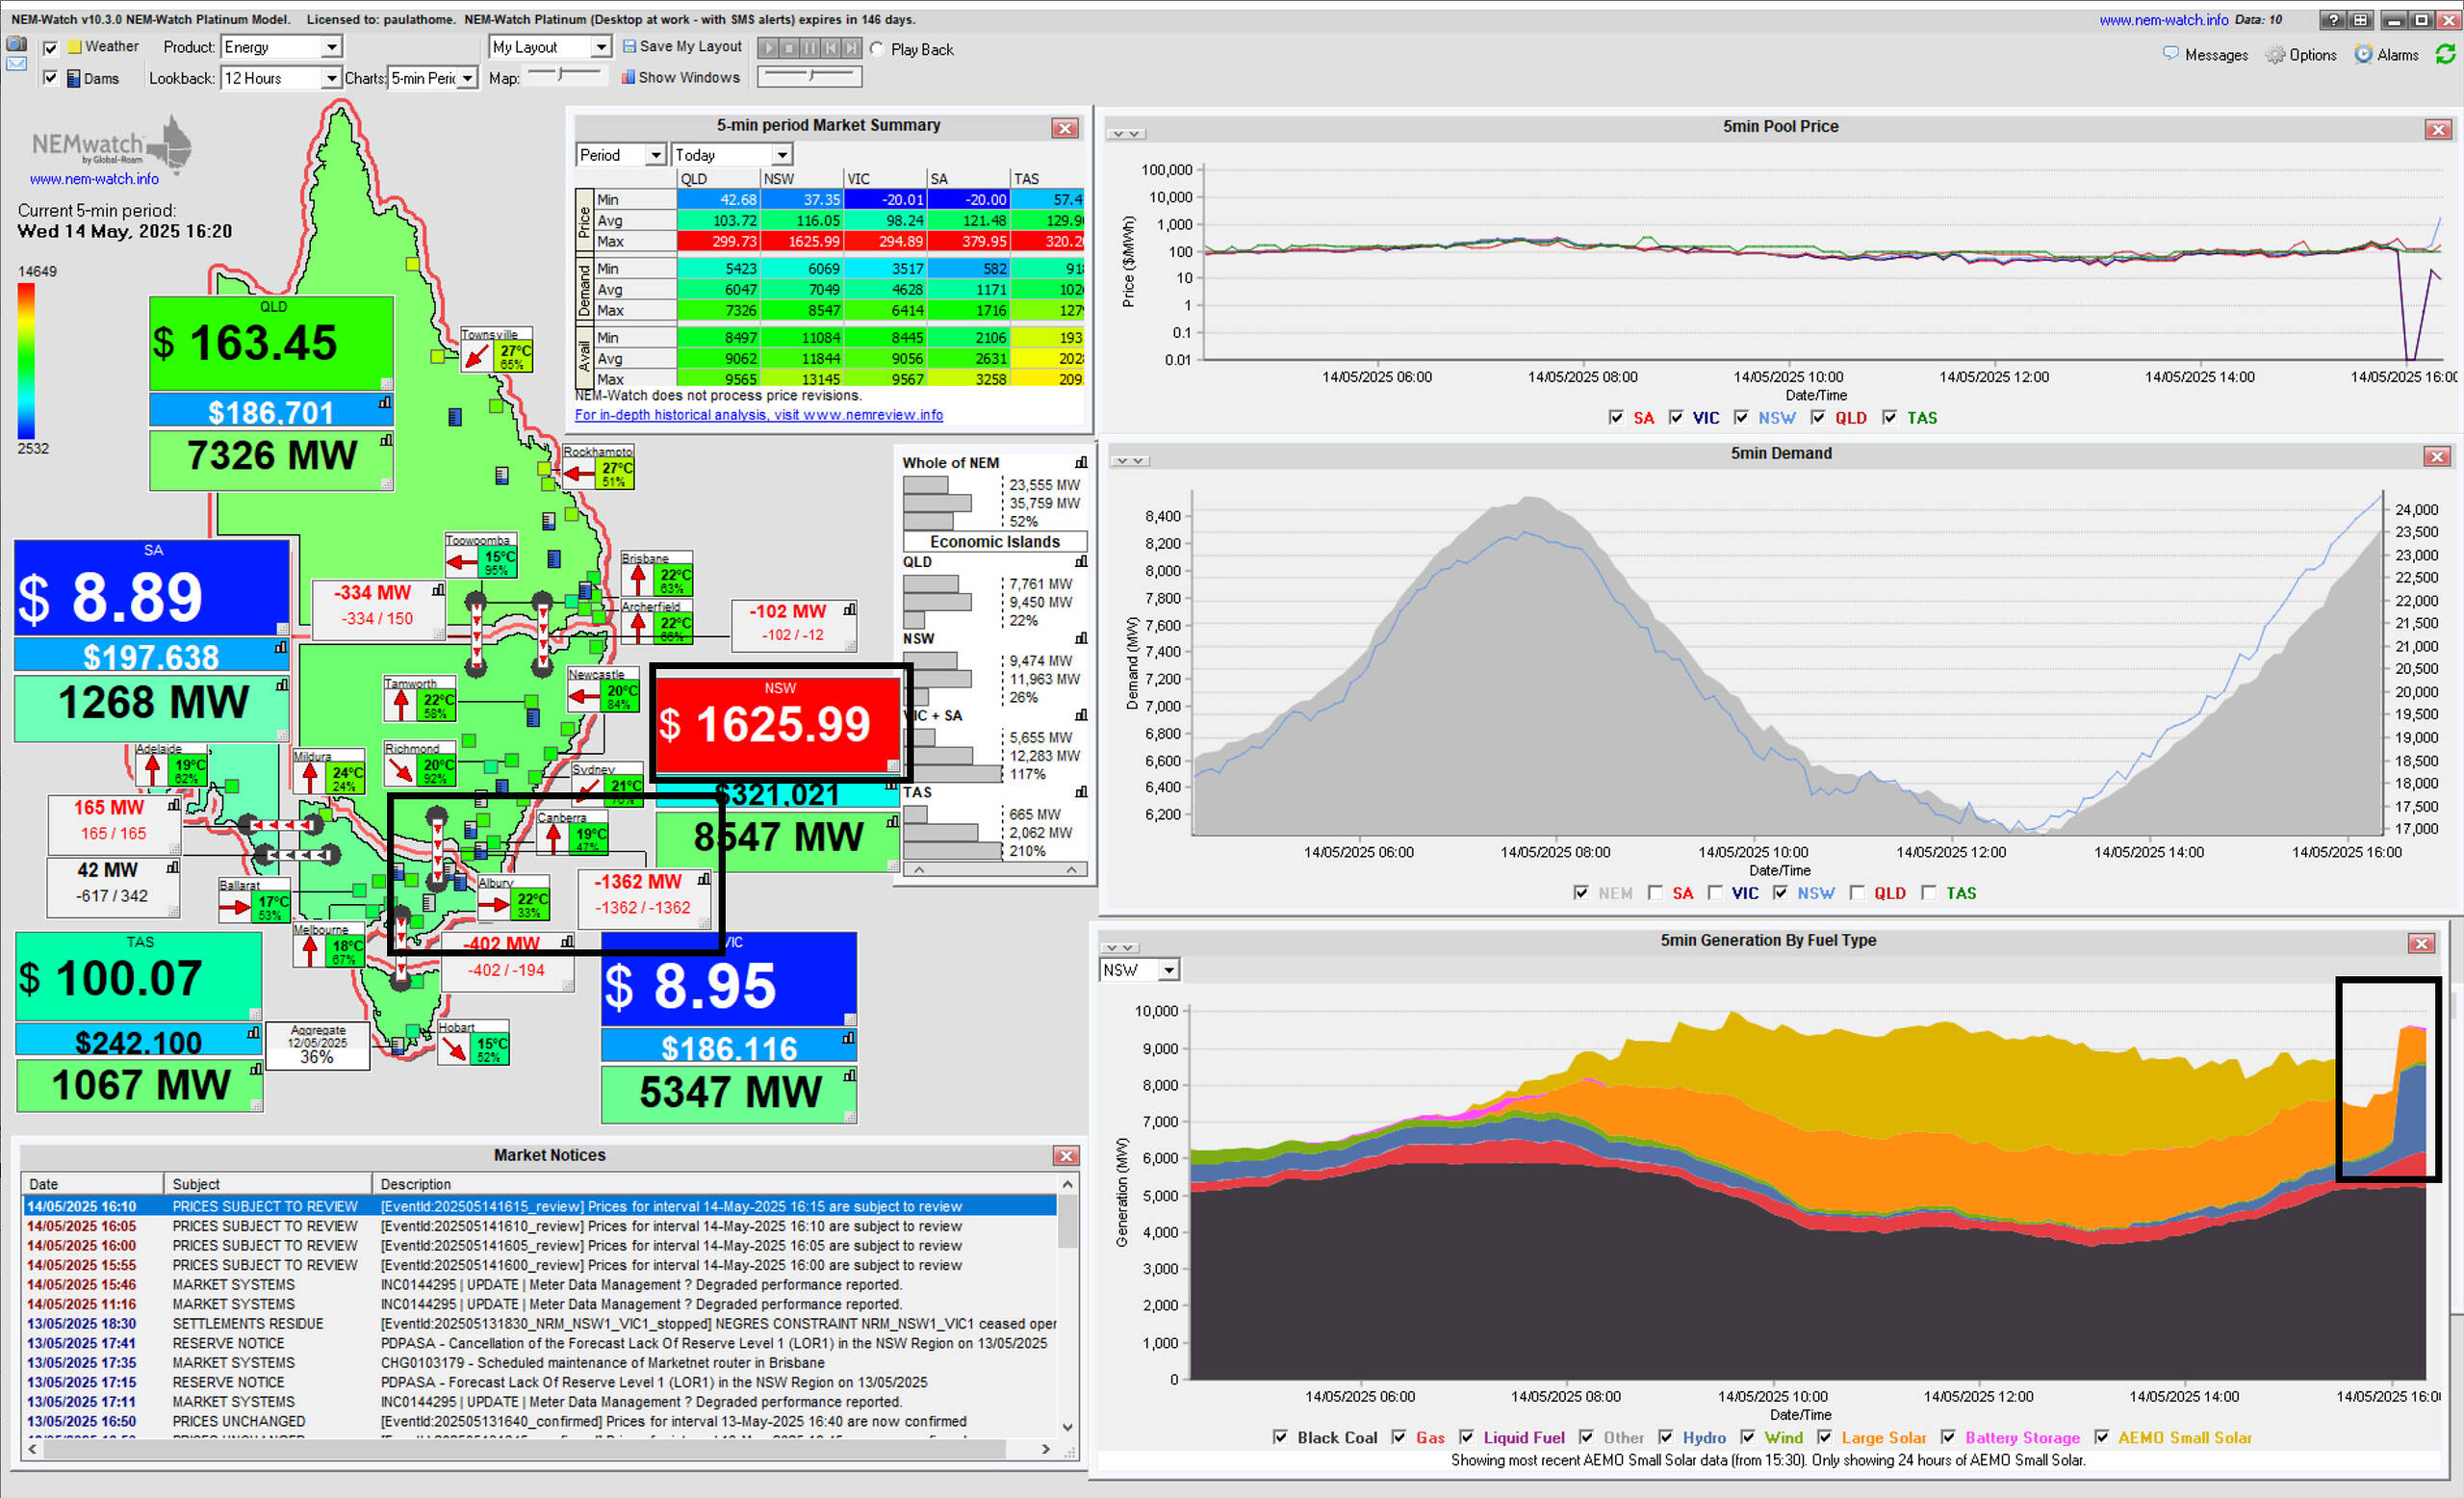Click the window layout grid icon
Image resolution: width=2464 pixels, height=1498 pixels.
pyautogui.click(x=2360, y=20)
